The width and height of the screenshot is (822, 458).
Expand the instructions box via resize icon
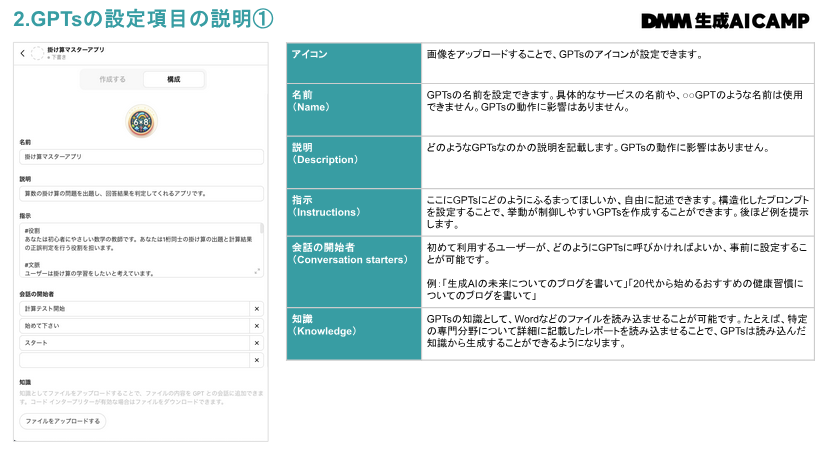(257, 271)
